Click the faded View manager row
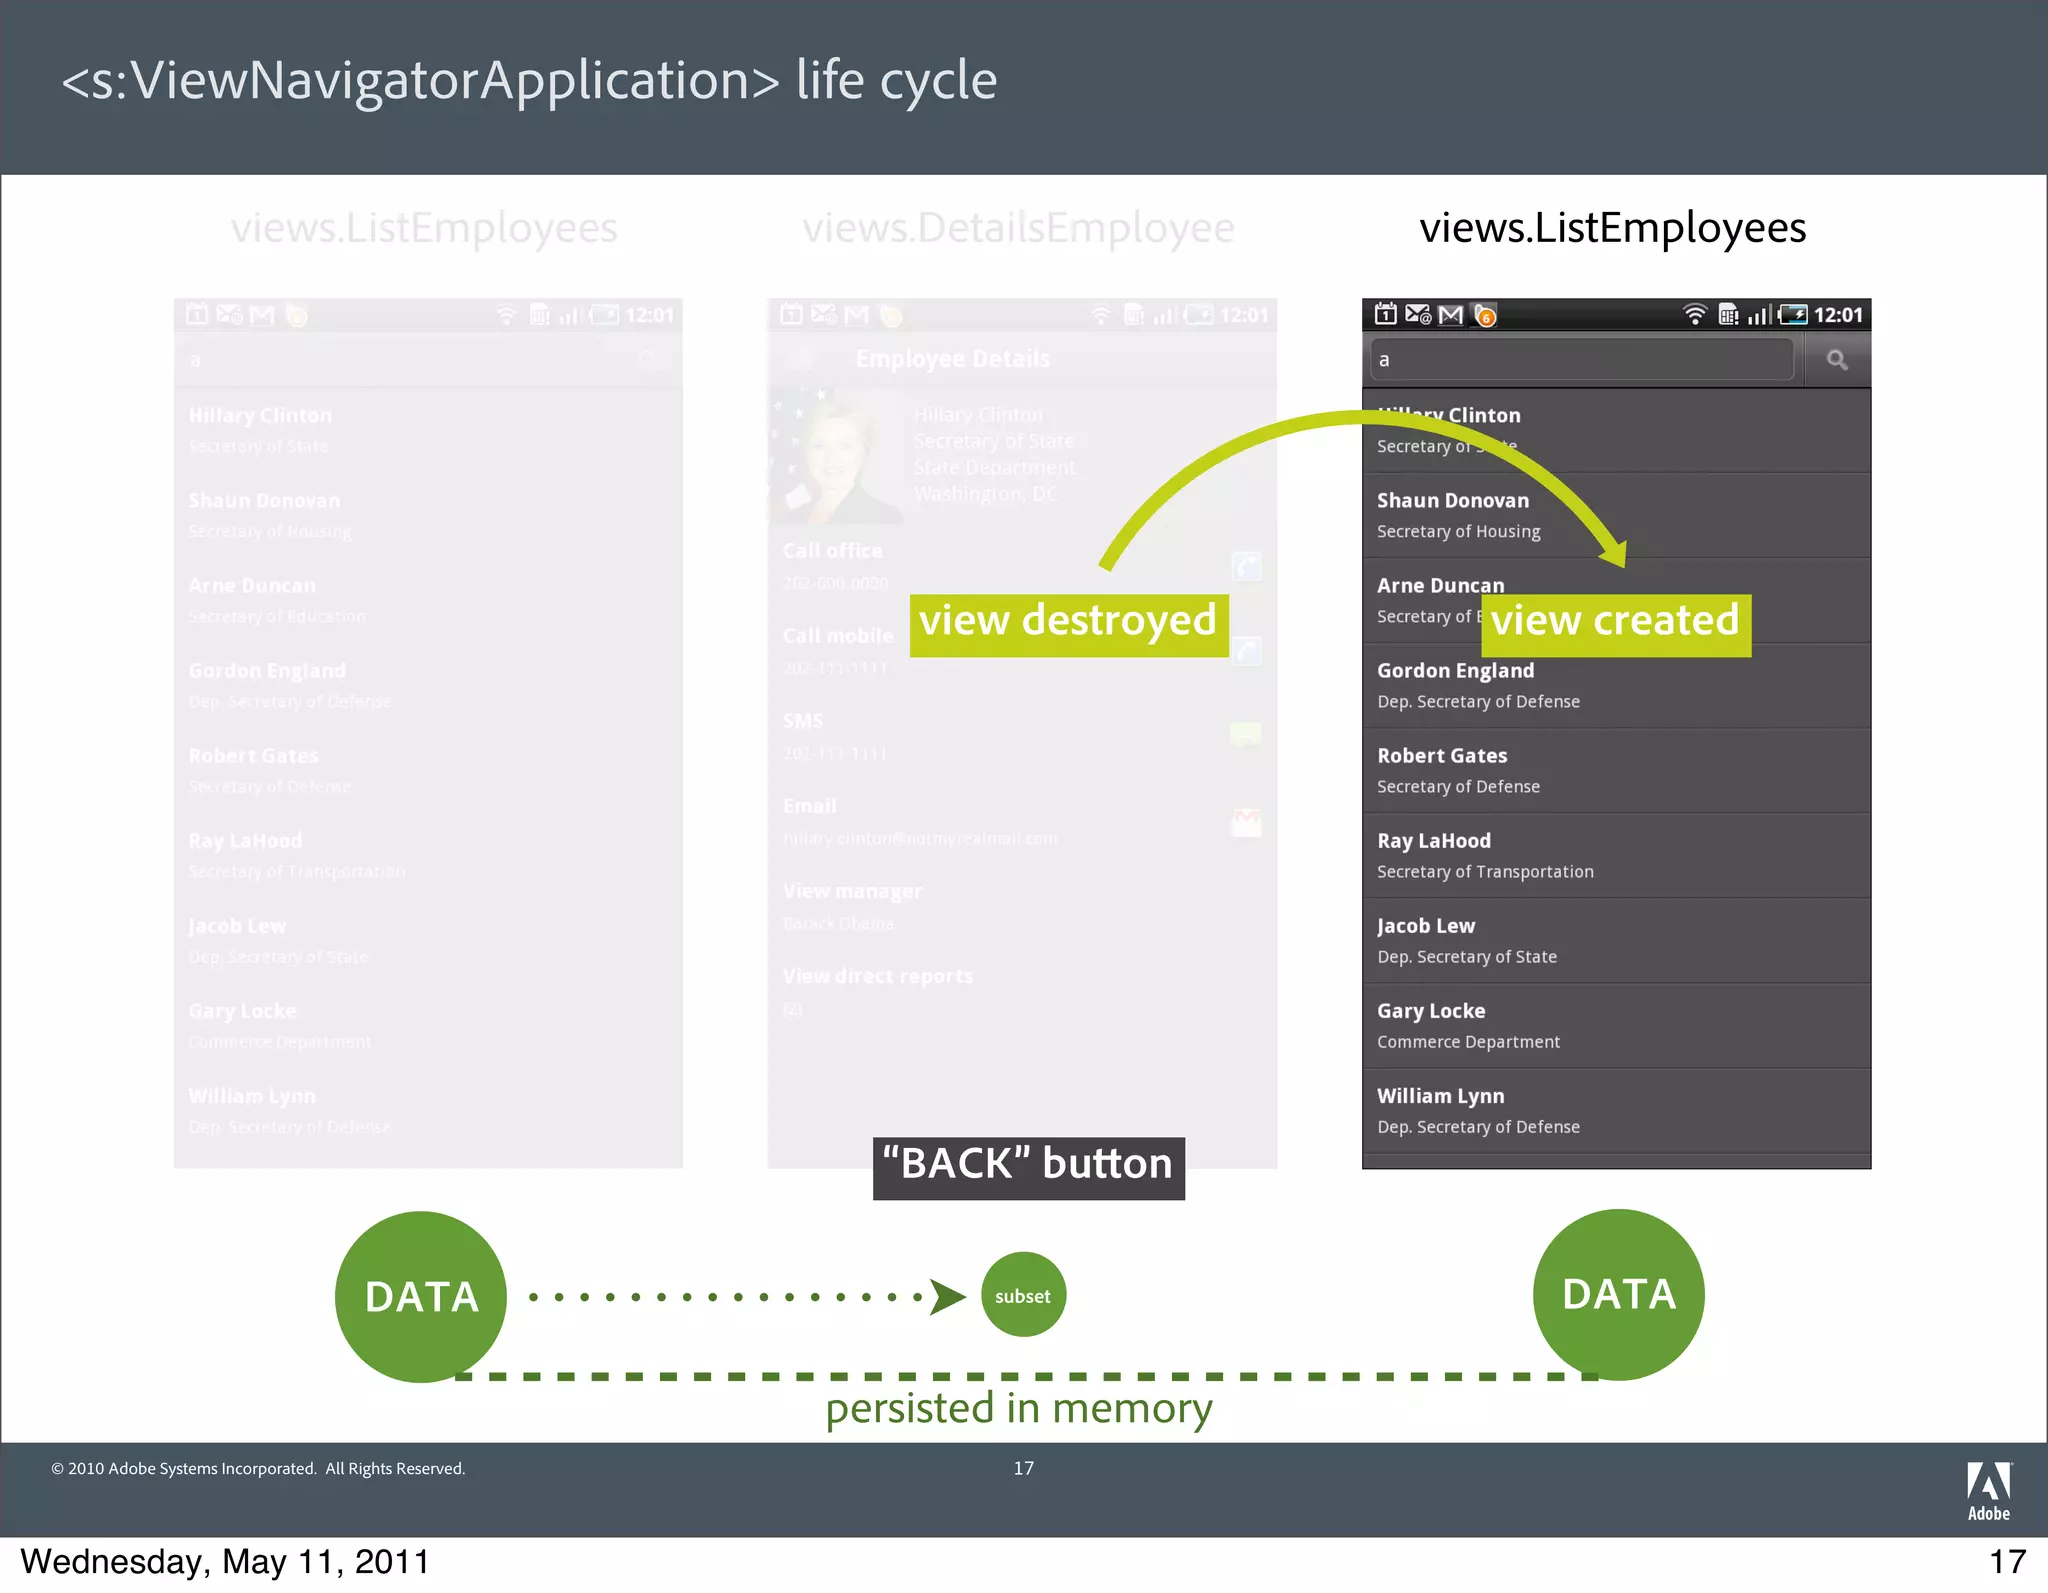This screenshot has width=2048, height=1593. point(1022,906)
